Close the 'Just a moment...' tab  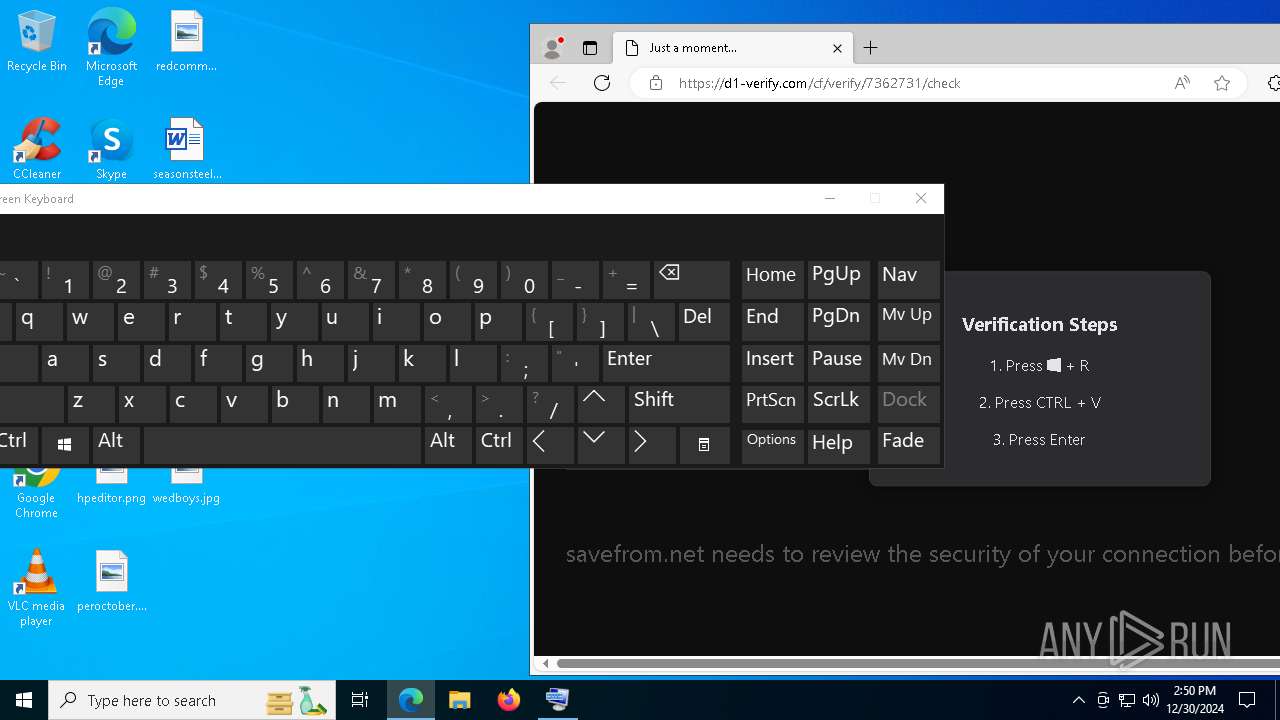tap(837, 48)
